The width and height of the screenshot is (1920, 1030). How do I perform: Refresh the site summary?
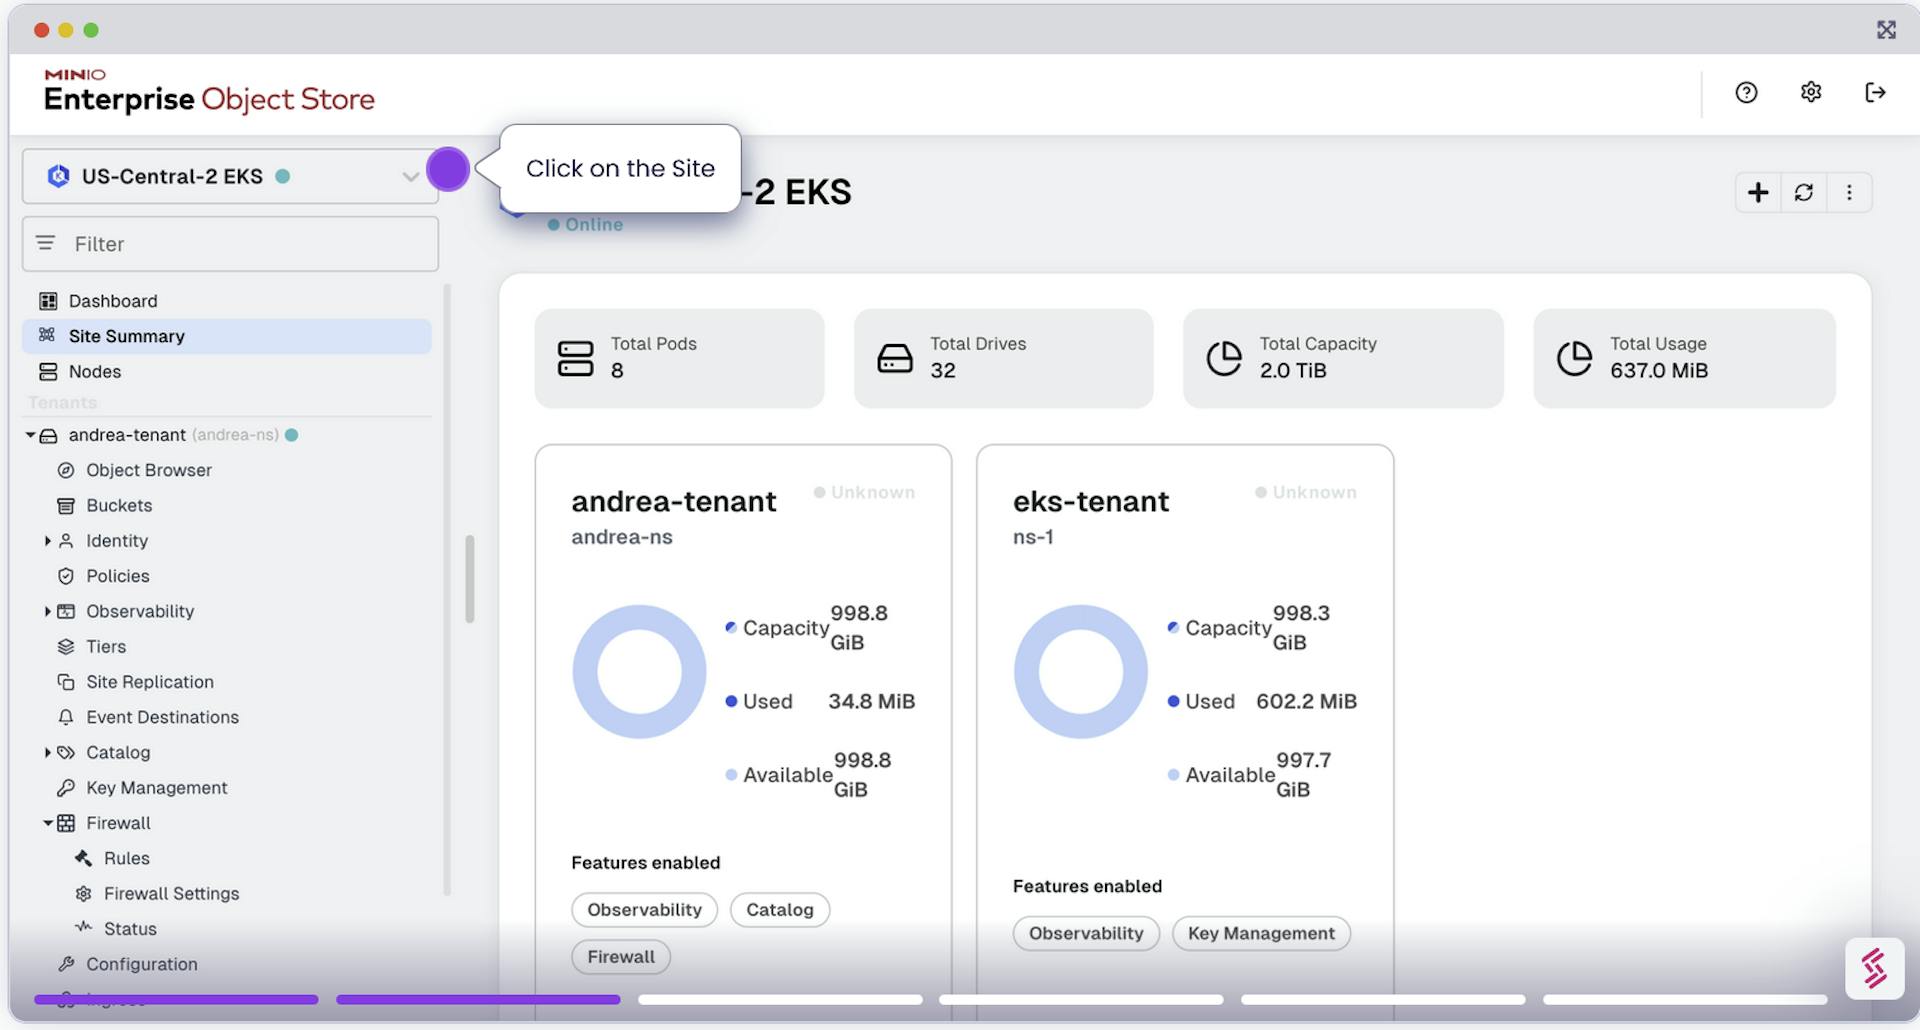tap(1804, 192)
